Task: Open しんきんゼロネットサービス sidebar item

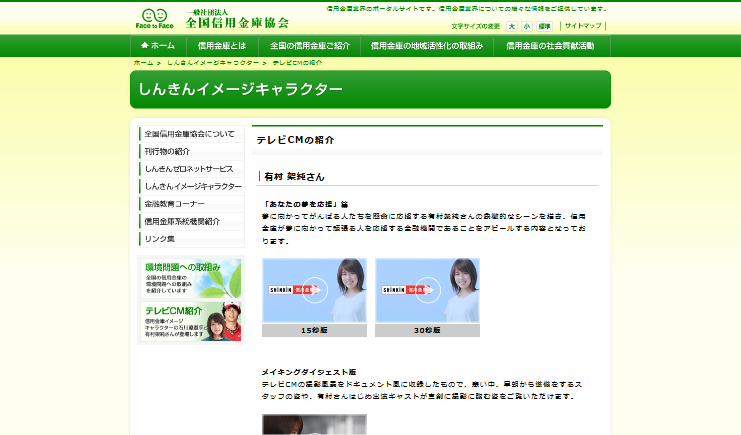Action: 191,169
